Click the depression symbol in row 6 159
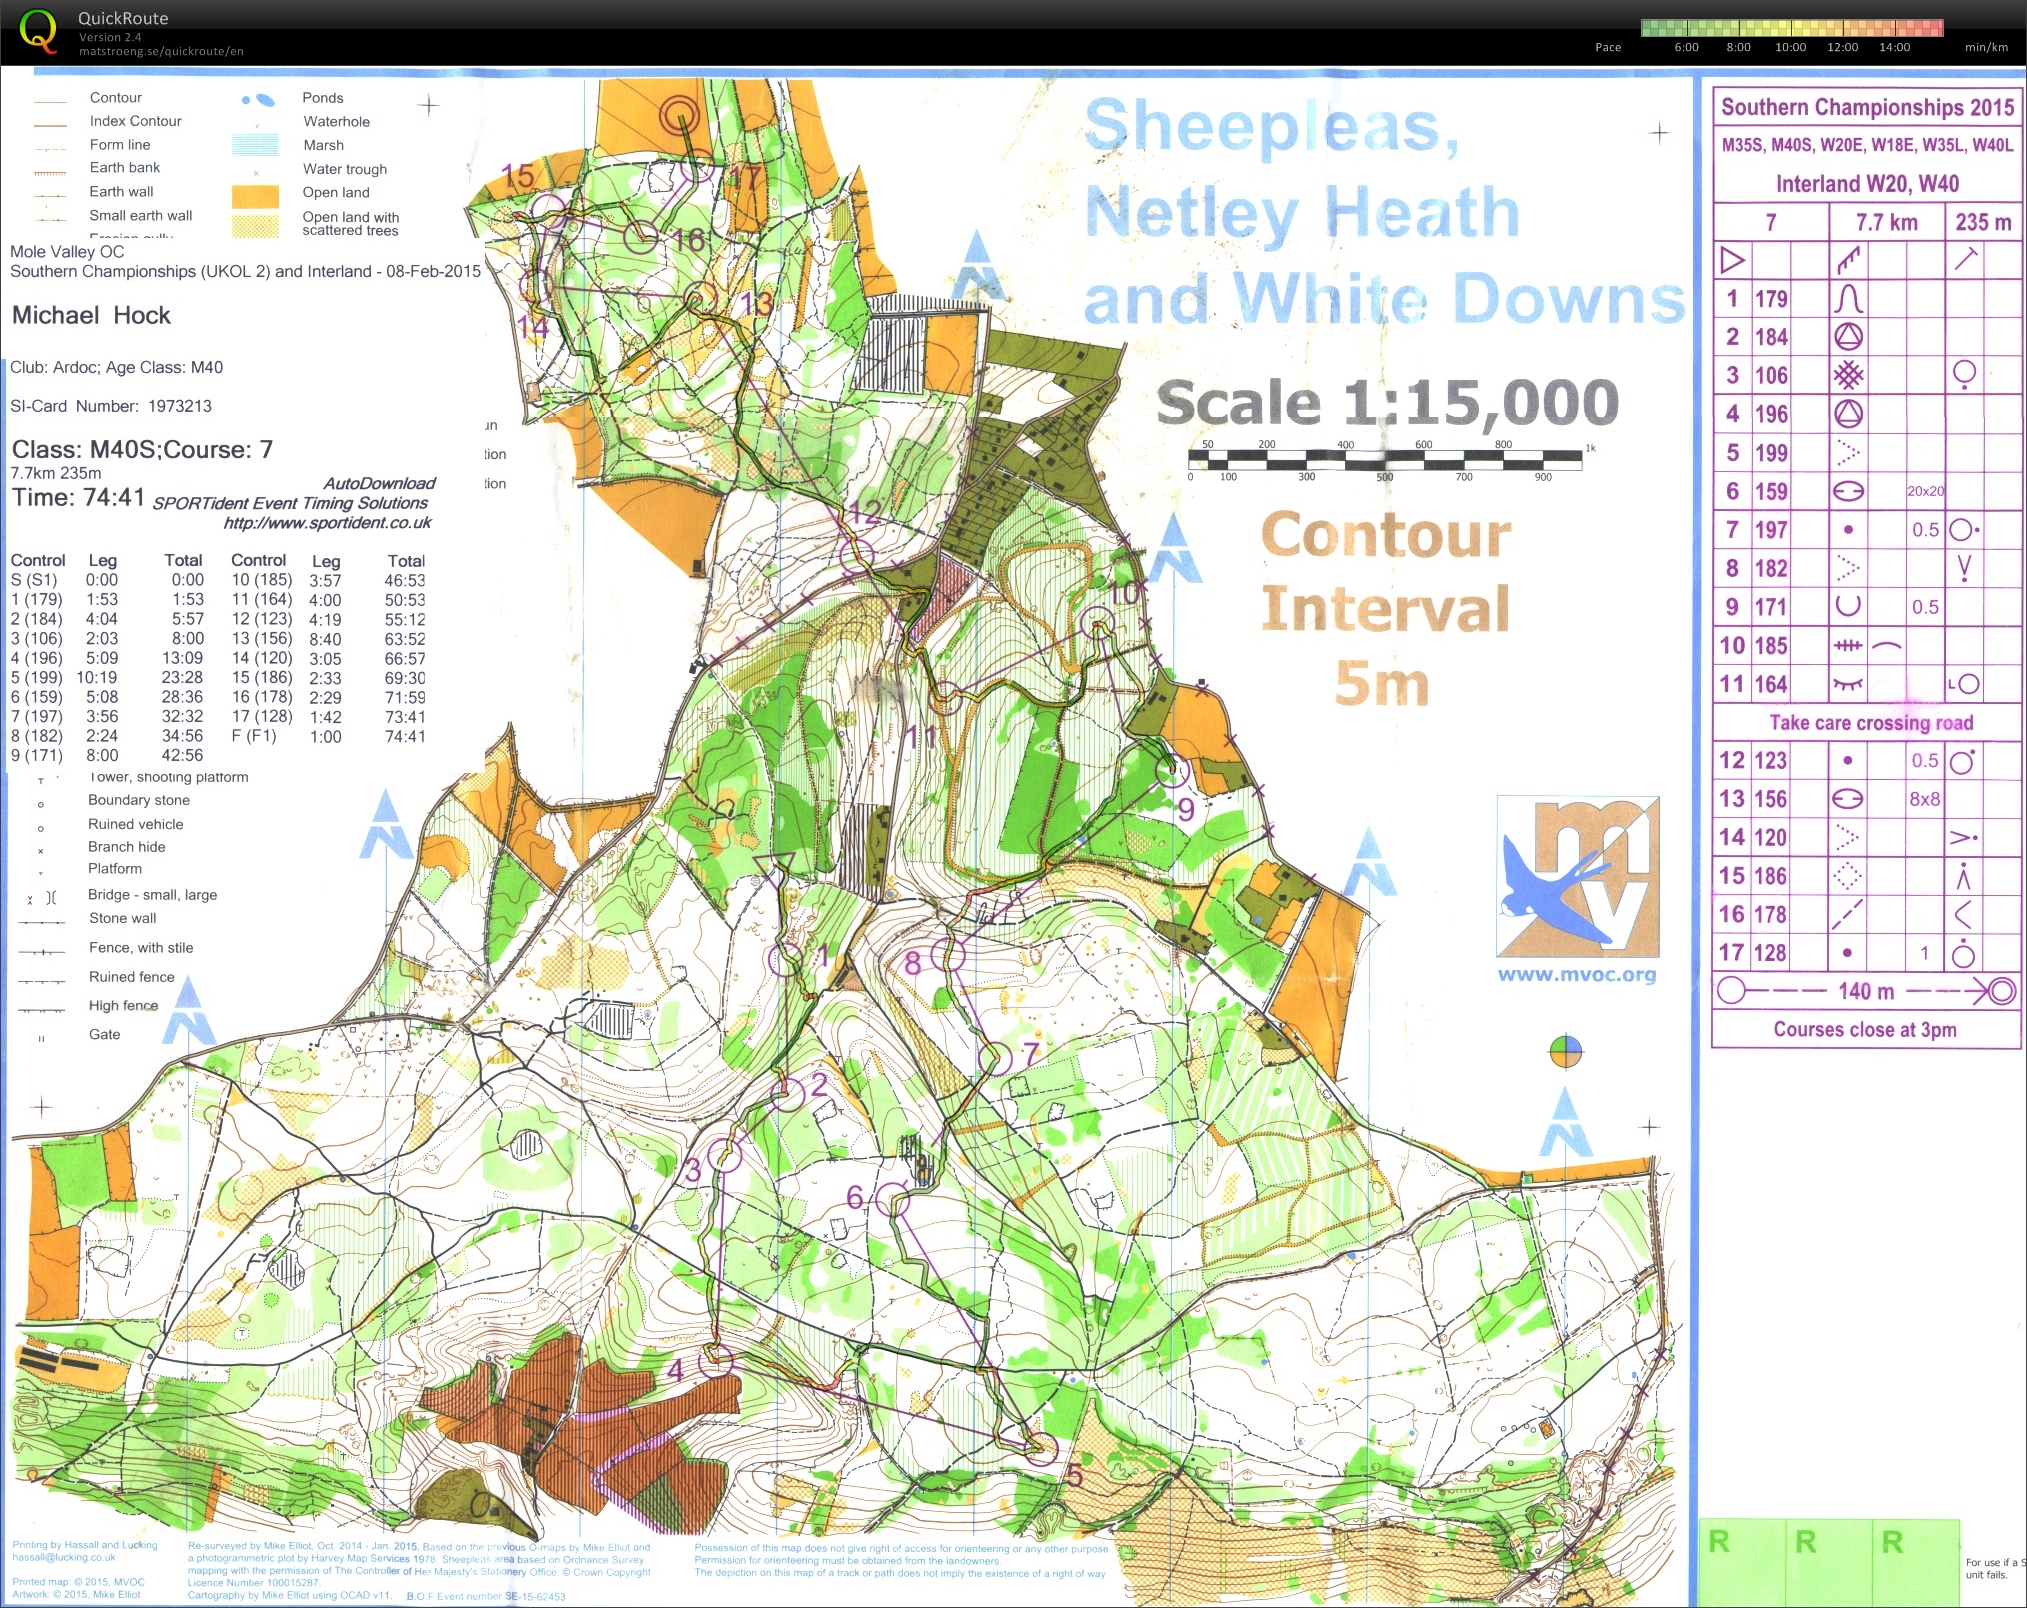This screenshot has width=2027, height=1608. click(1848, 491)
